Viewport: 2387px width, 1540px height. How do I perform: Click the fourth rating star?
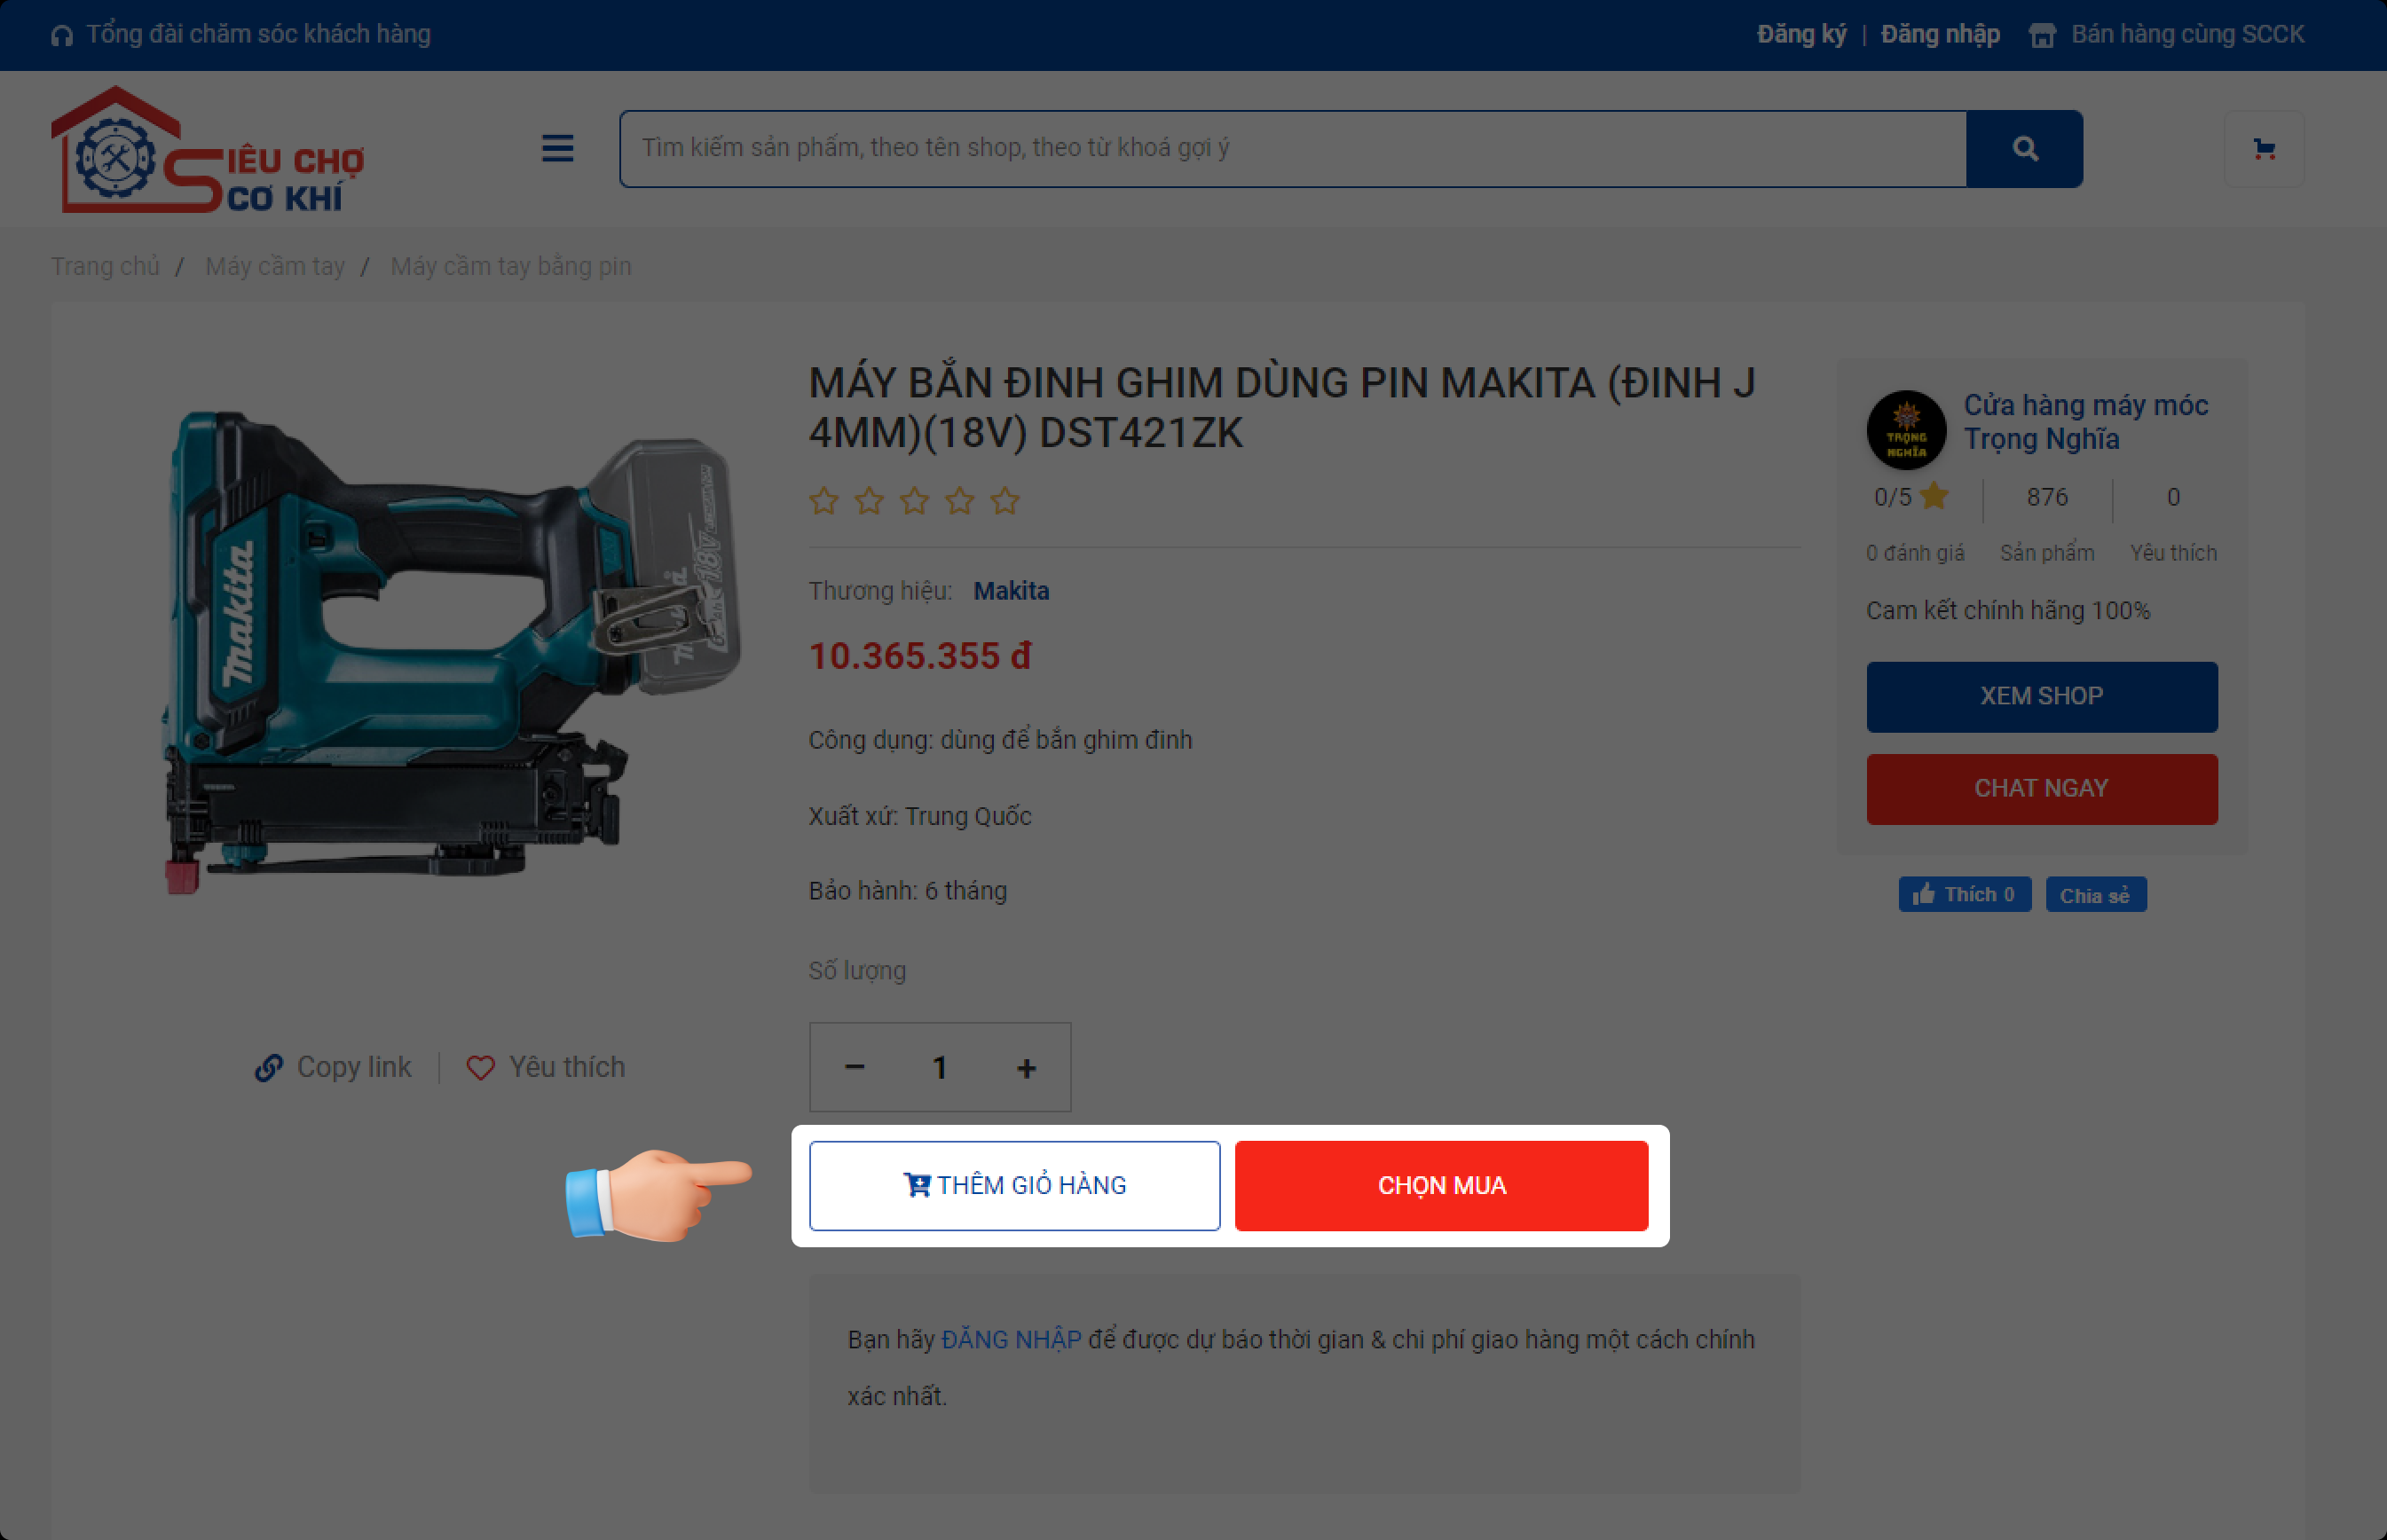[x=960, y=500]
